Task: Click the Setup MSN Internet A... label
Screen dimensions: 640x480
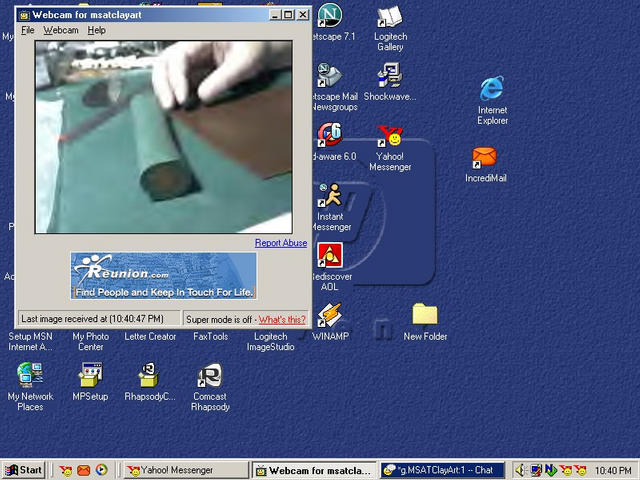Action: tap(30, 342)
